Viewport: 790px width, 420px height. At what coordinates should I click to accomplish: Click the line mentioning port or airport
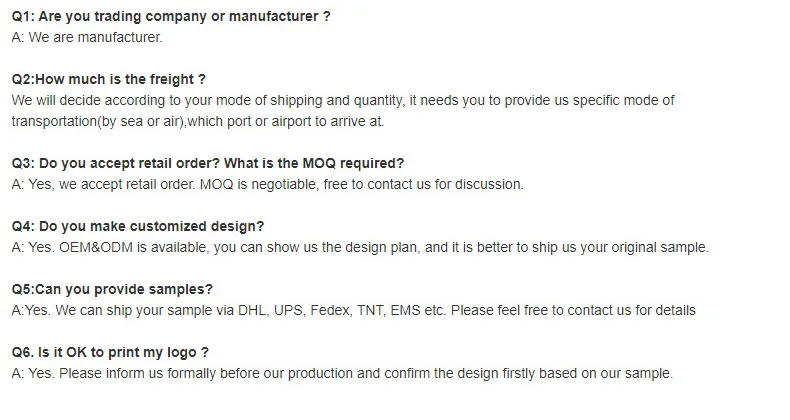(x=197, y=121)
